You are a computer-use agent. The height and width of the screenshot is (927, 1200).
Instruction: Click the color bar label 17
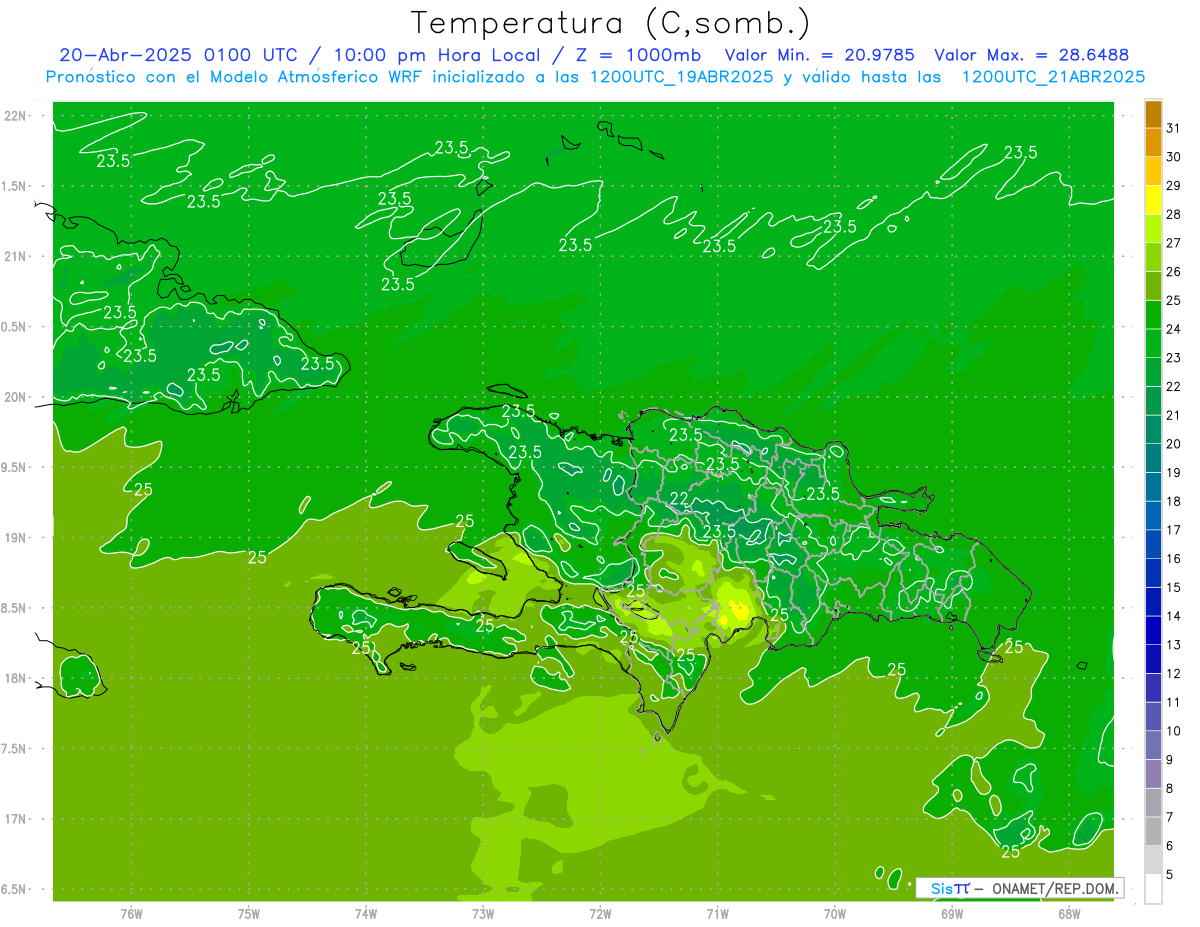[x=1173, y=530]
